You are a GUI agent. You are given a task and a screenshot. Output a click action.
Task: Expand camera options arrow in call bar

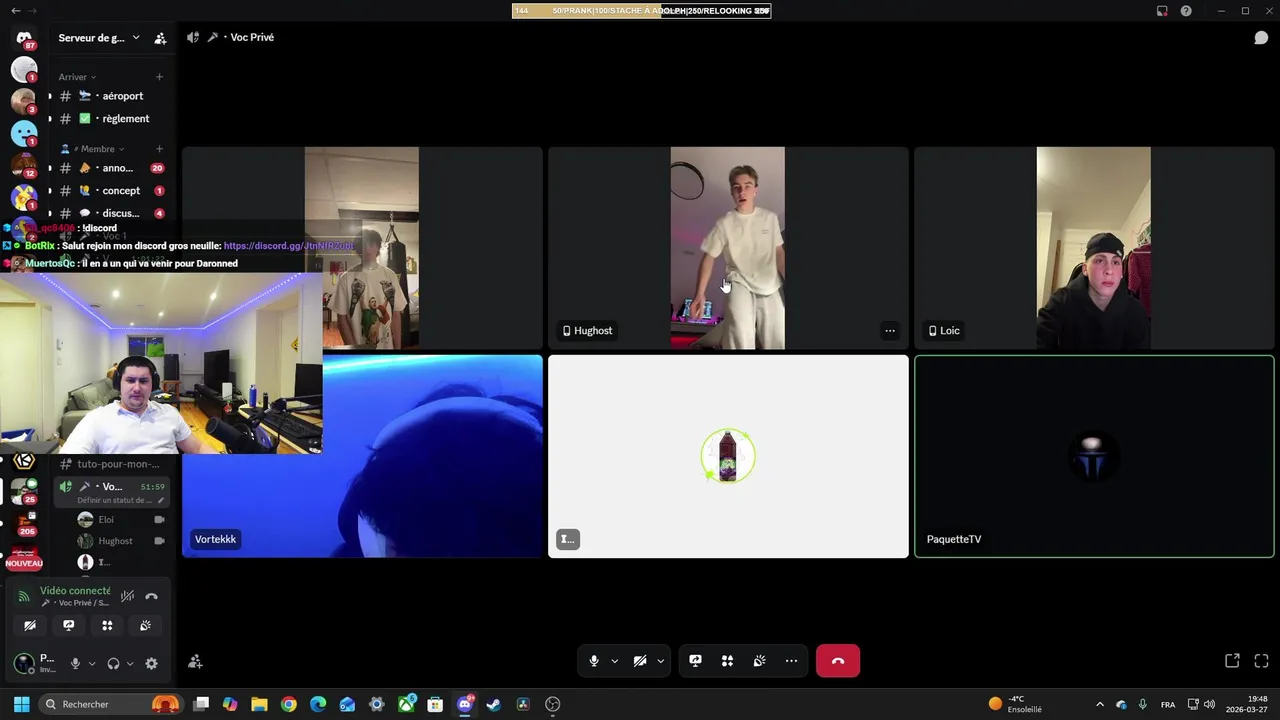(660, 661)
